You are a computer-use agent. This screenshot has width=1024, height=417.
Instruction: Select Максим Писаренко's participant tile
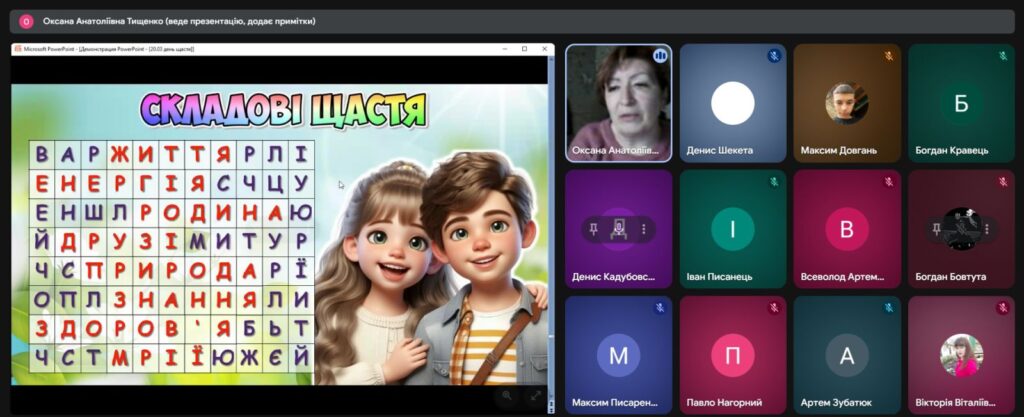[x=618, y=354]
